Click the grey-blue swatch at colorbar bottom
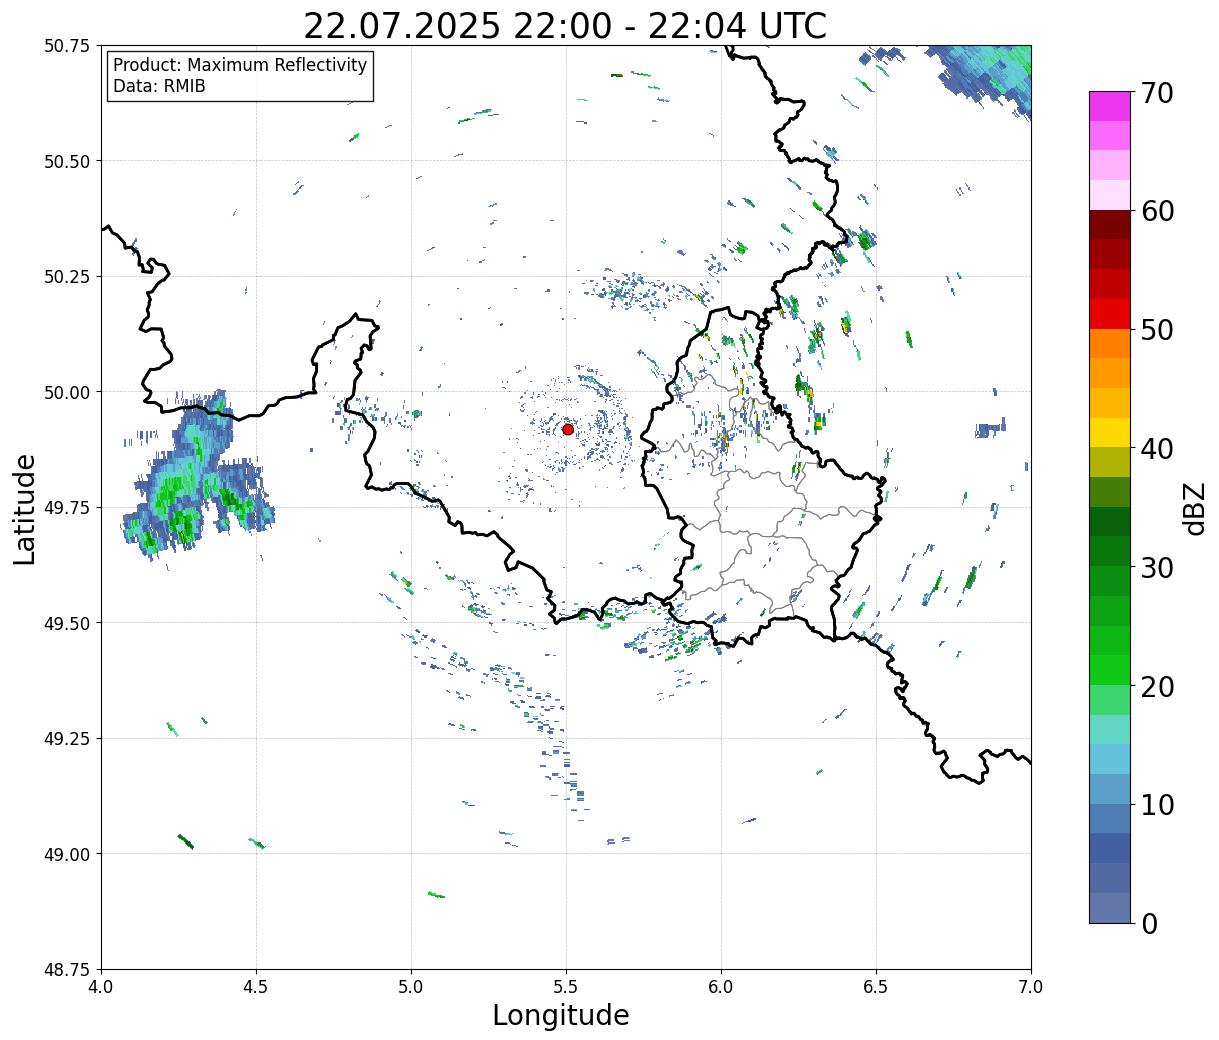This screenshot has height=1040, width=1219. [x=1110, y=908]
